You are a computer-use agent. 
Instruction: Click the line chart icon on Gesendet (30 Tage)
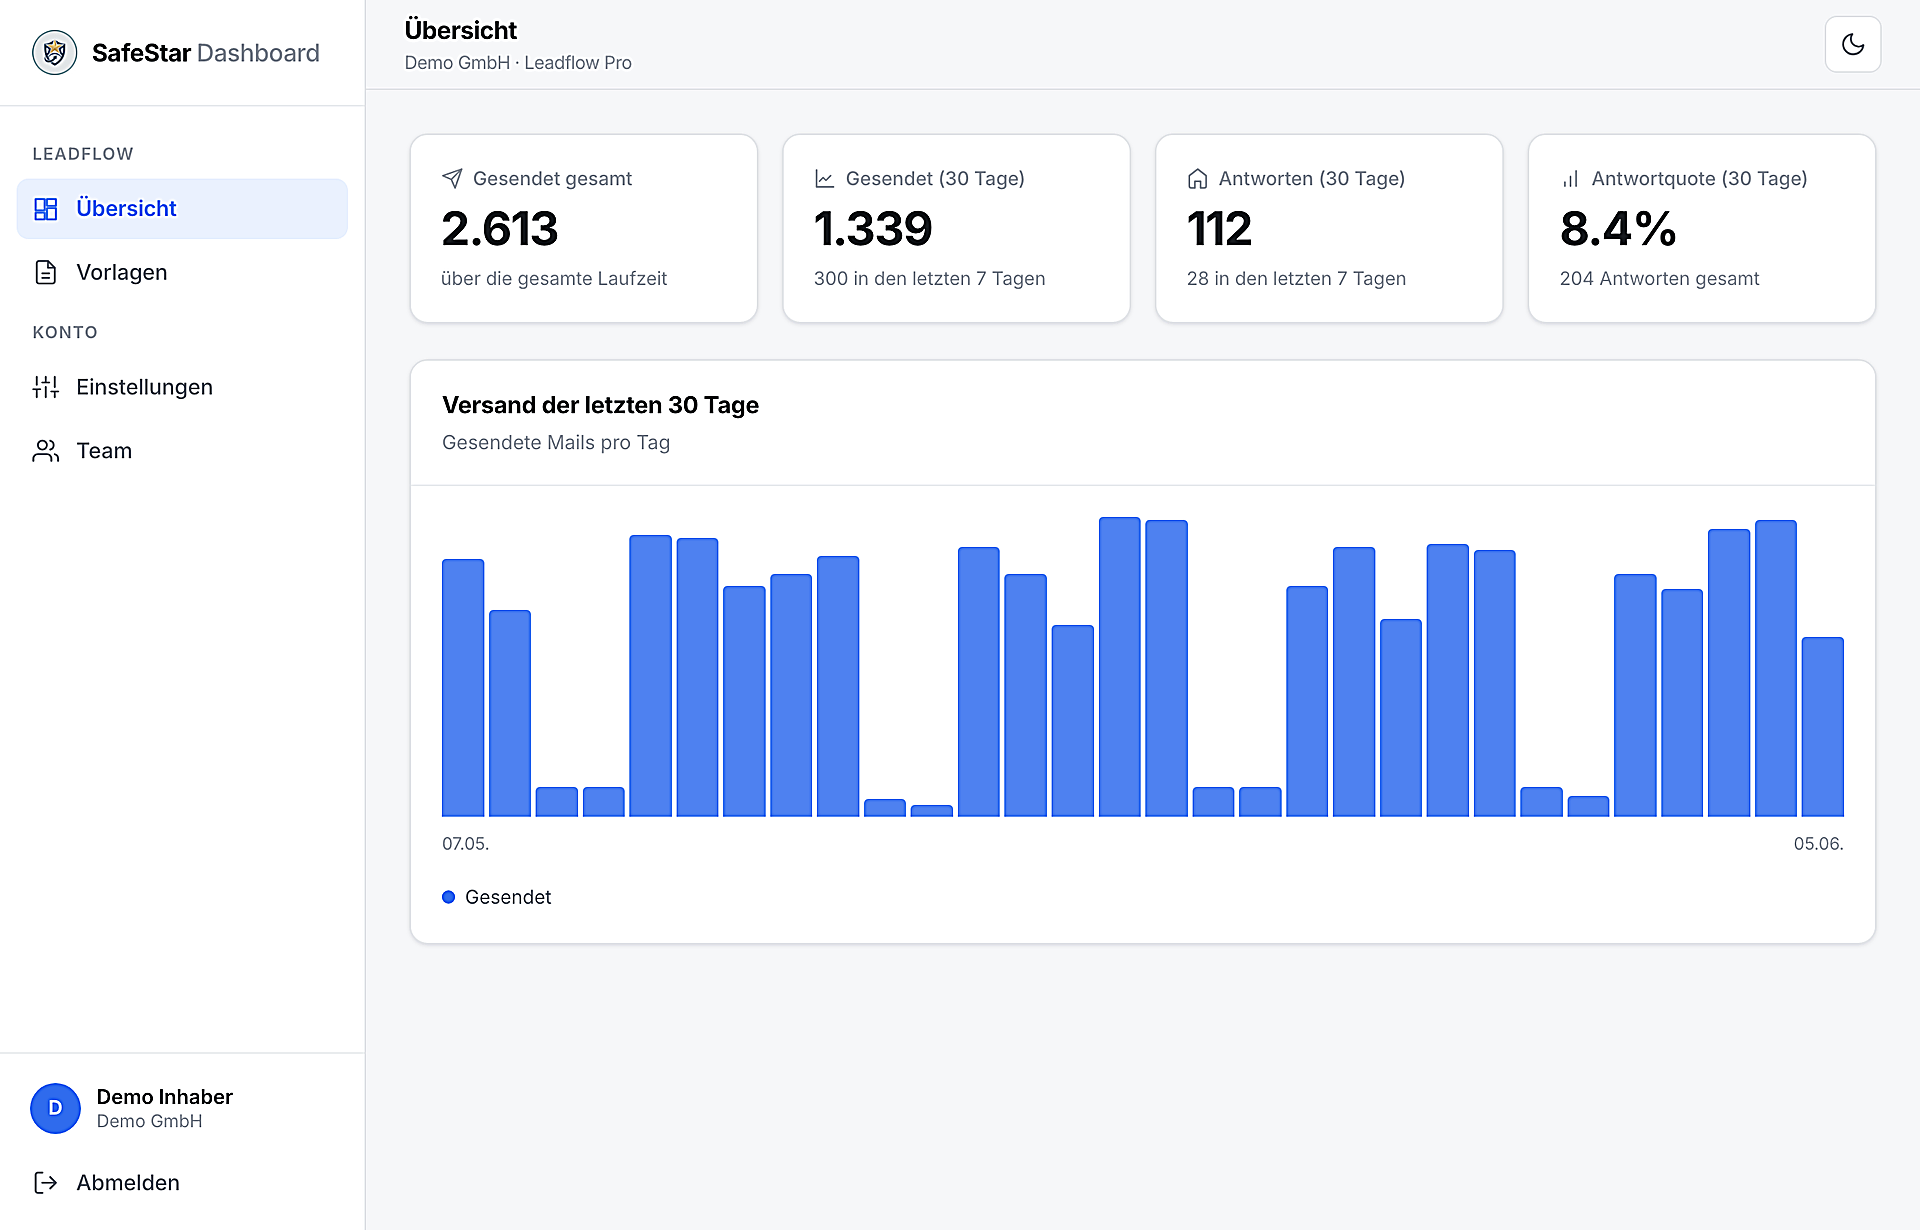pos(825,178)
